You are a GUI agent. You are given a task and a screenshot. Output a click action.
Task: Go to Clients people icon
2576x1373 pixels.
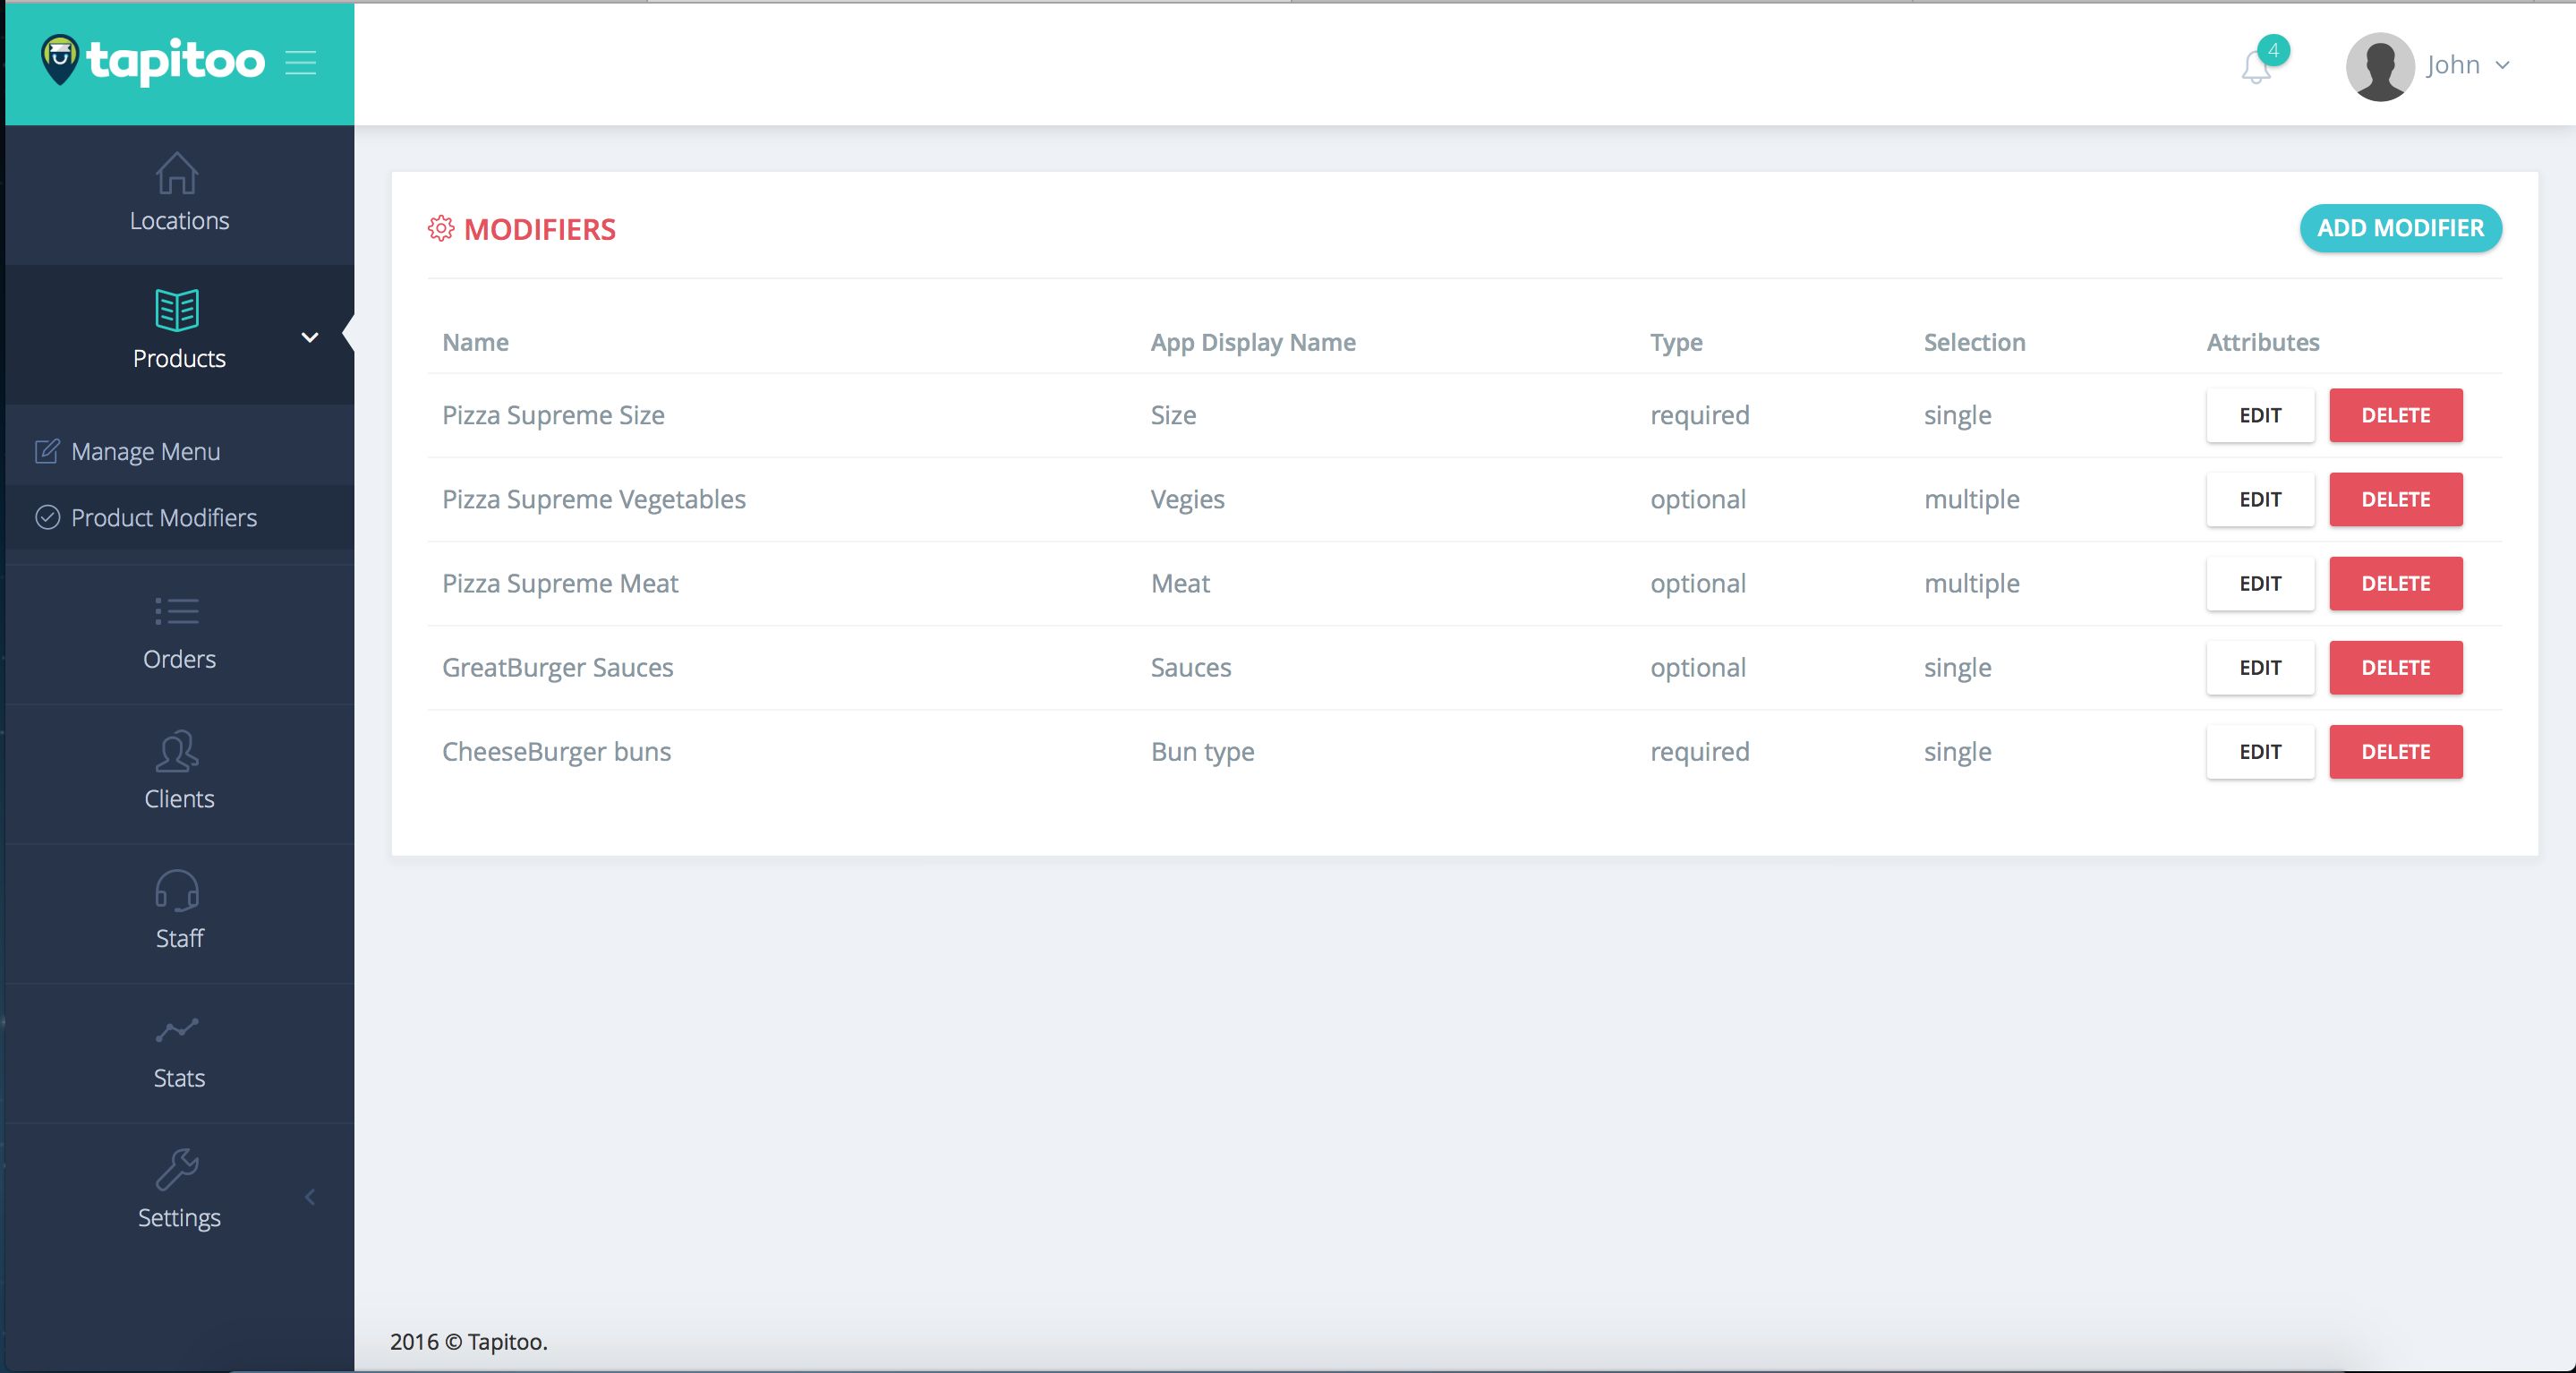(x=177, y=752)
